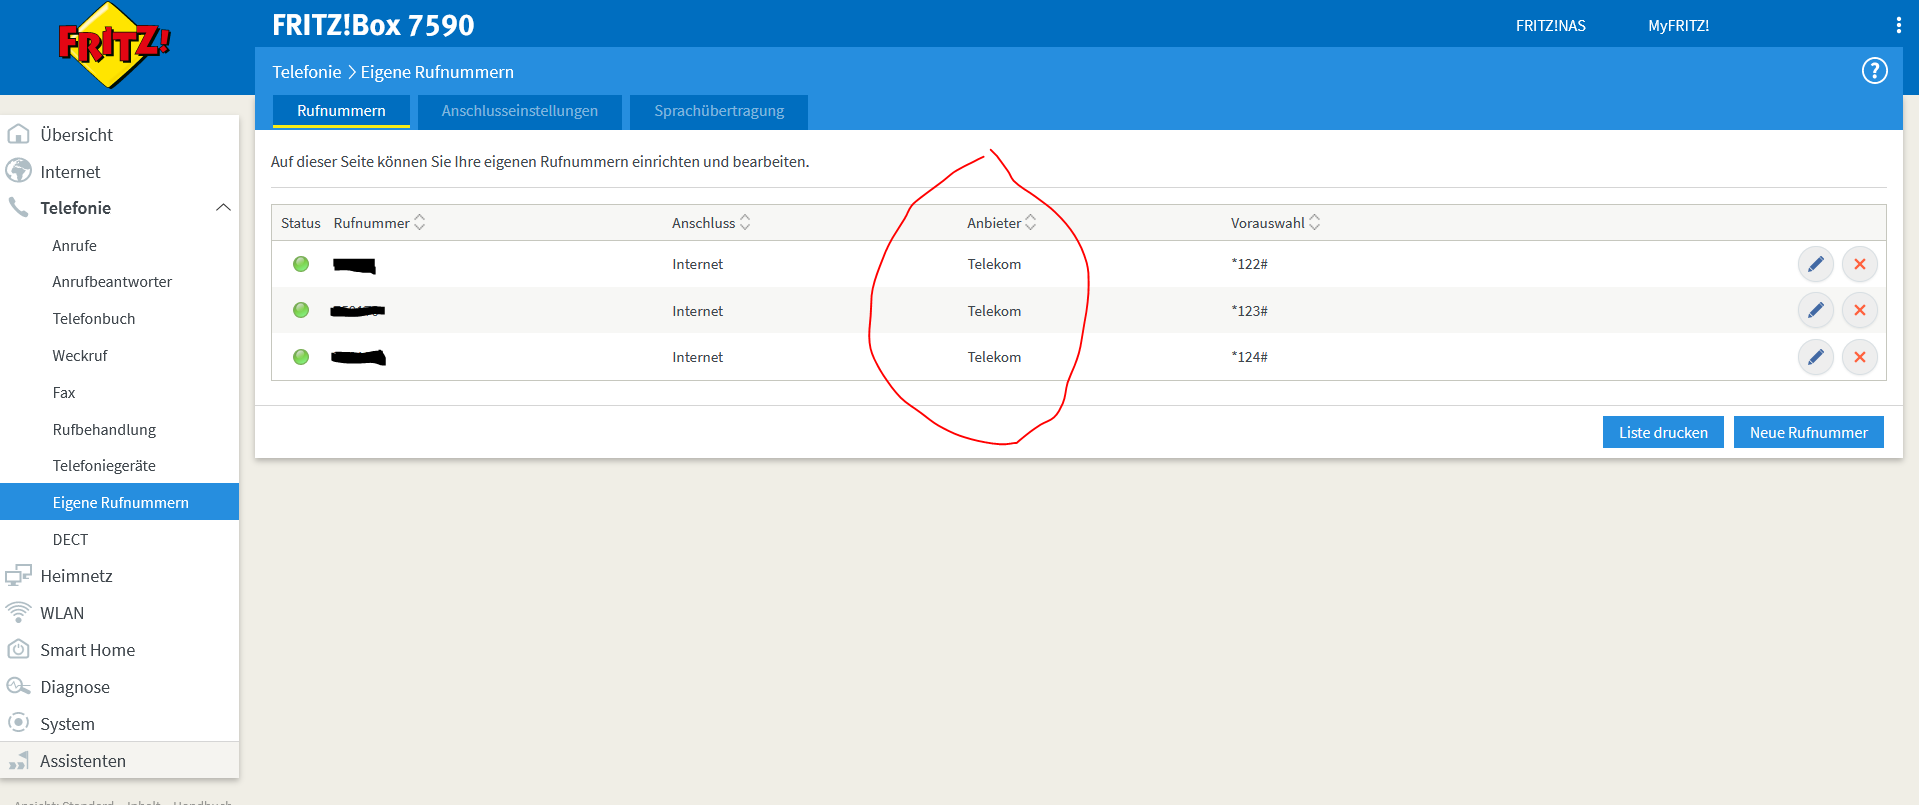Screen dimensions: 1919x805
Task: Open the help question mark icon
Action: pos(1874,71)
